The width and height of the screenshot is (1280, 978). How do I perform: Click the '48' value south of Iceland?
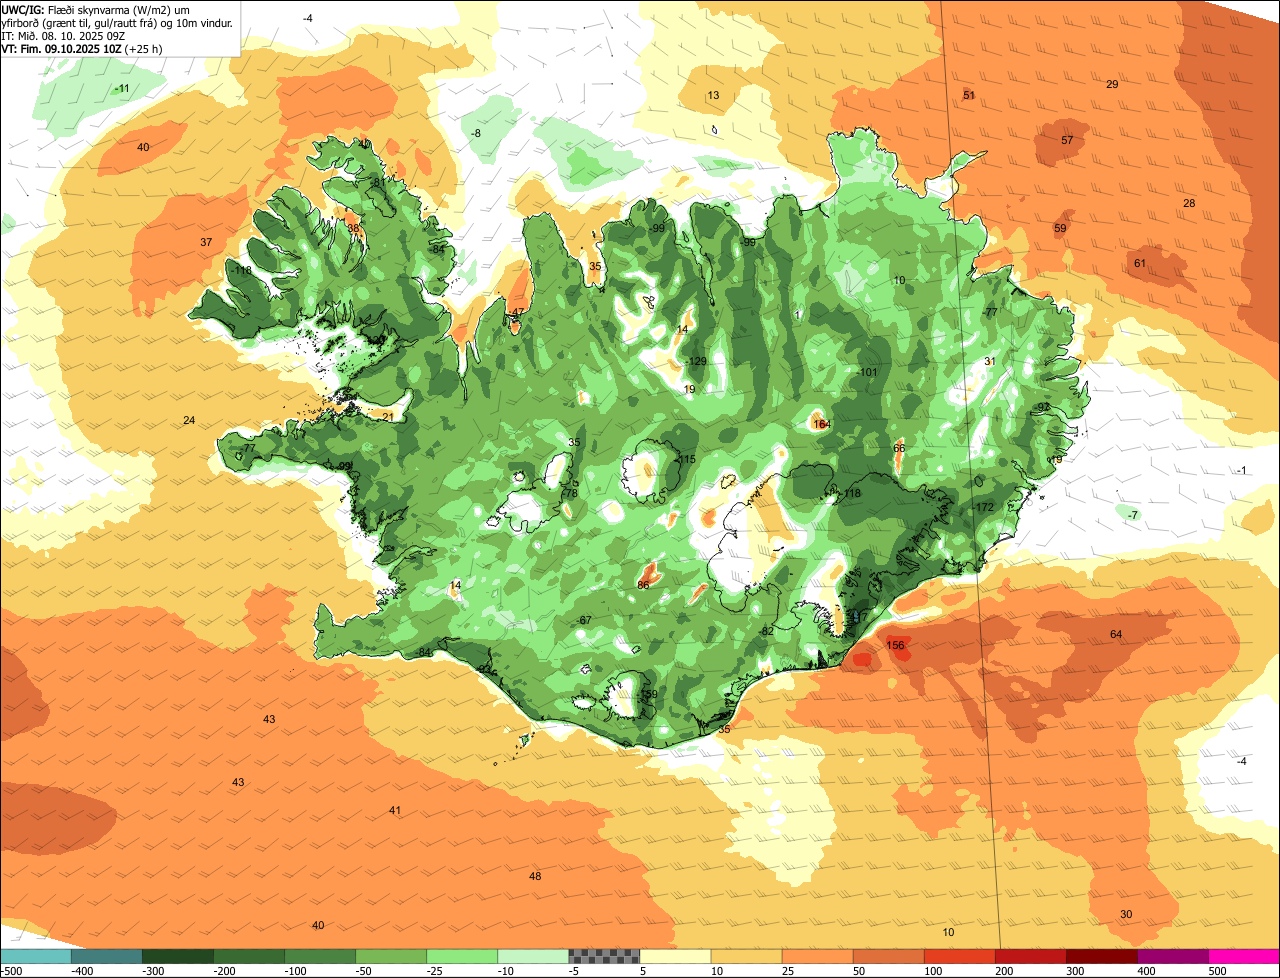(535, 877)
